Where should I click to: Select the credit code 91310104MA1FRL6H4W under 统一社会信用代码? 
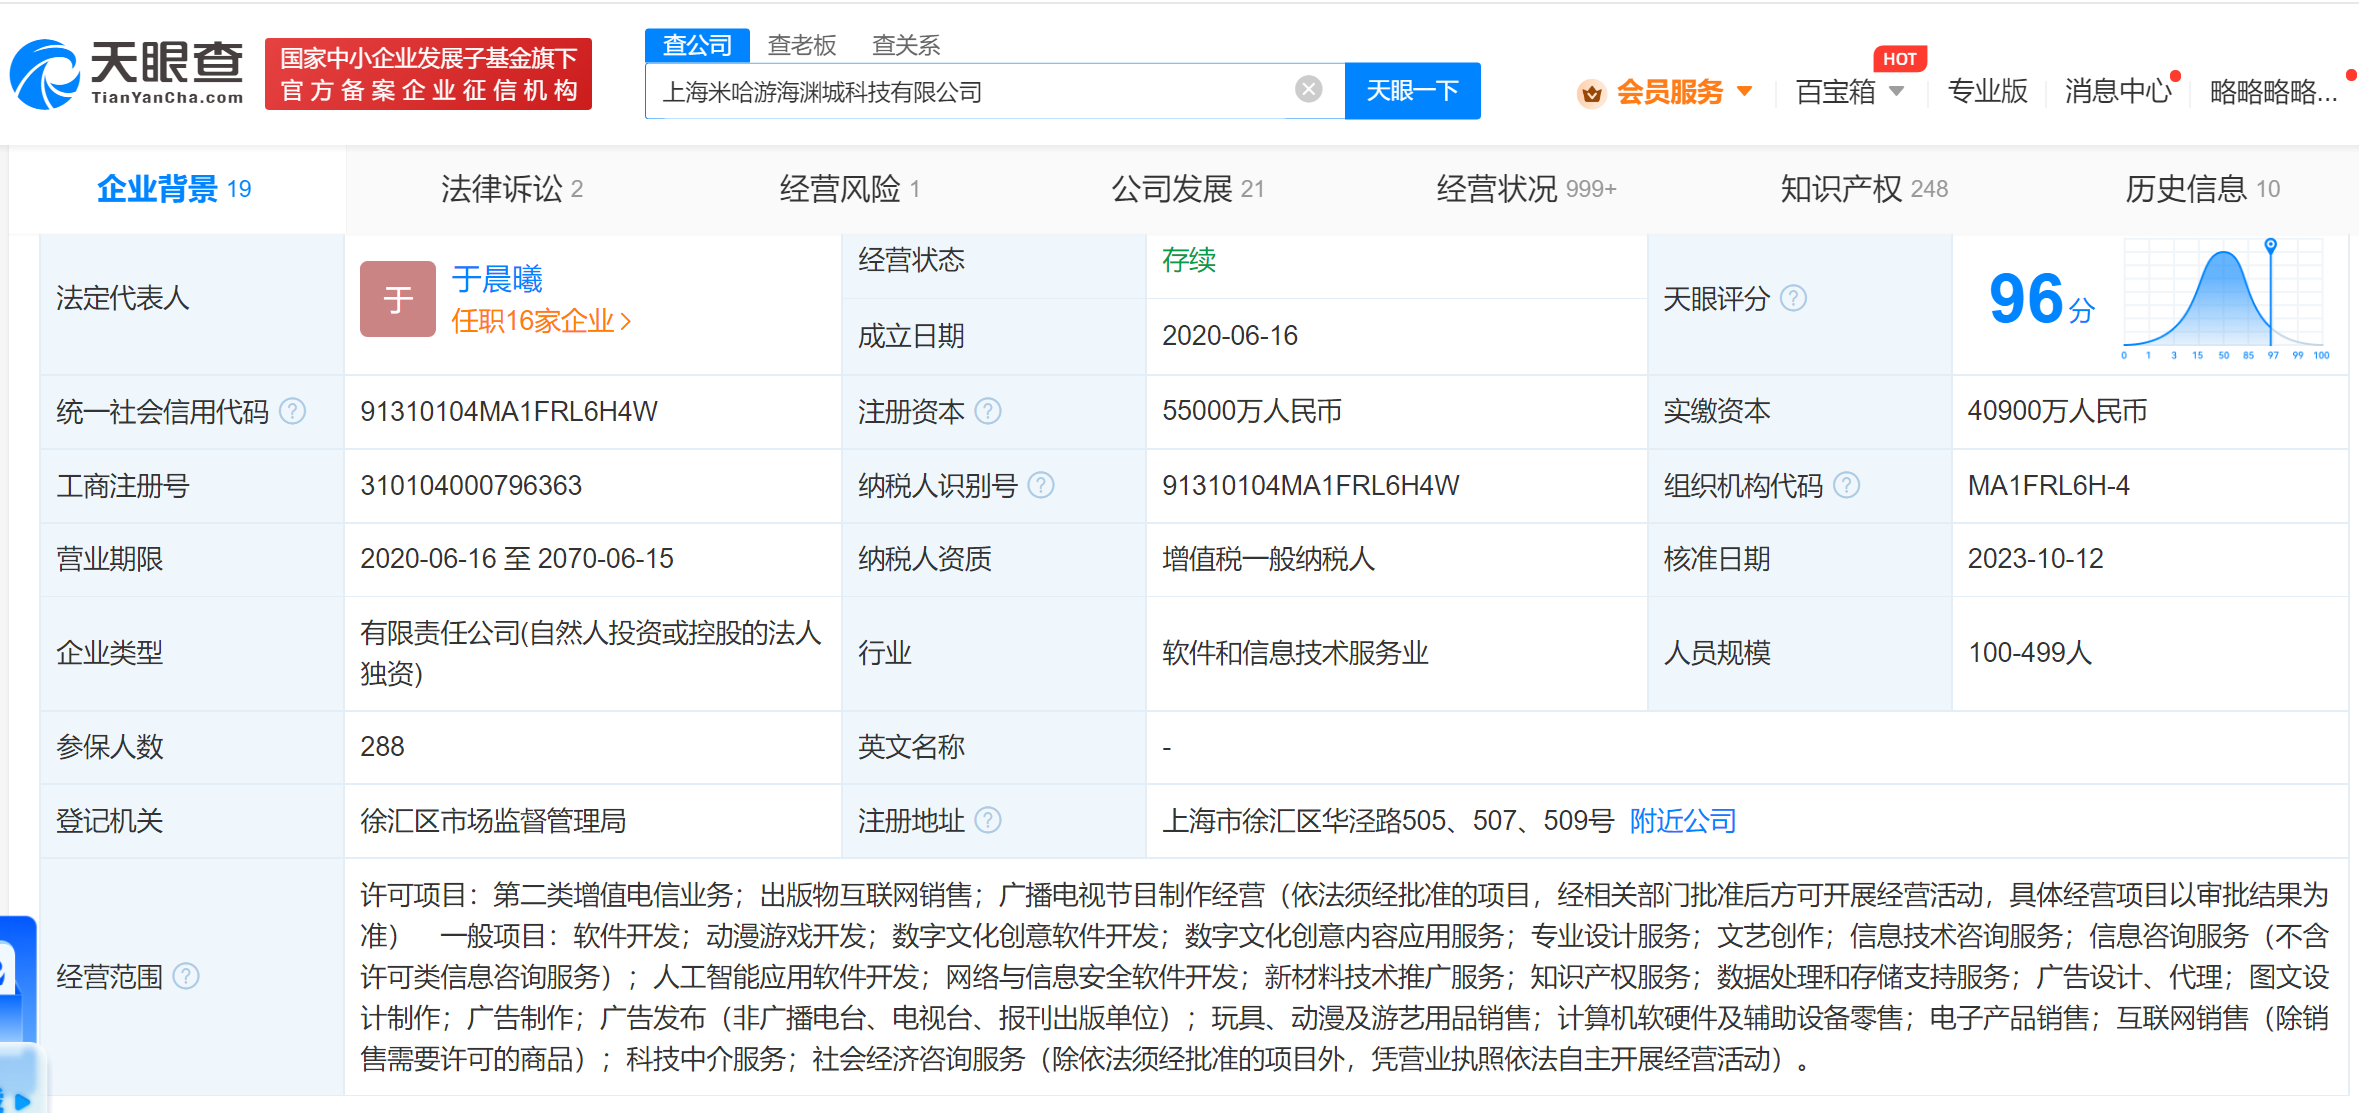509,412
